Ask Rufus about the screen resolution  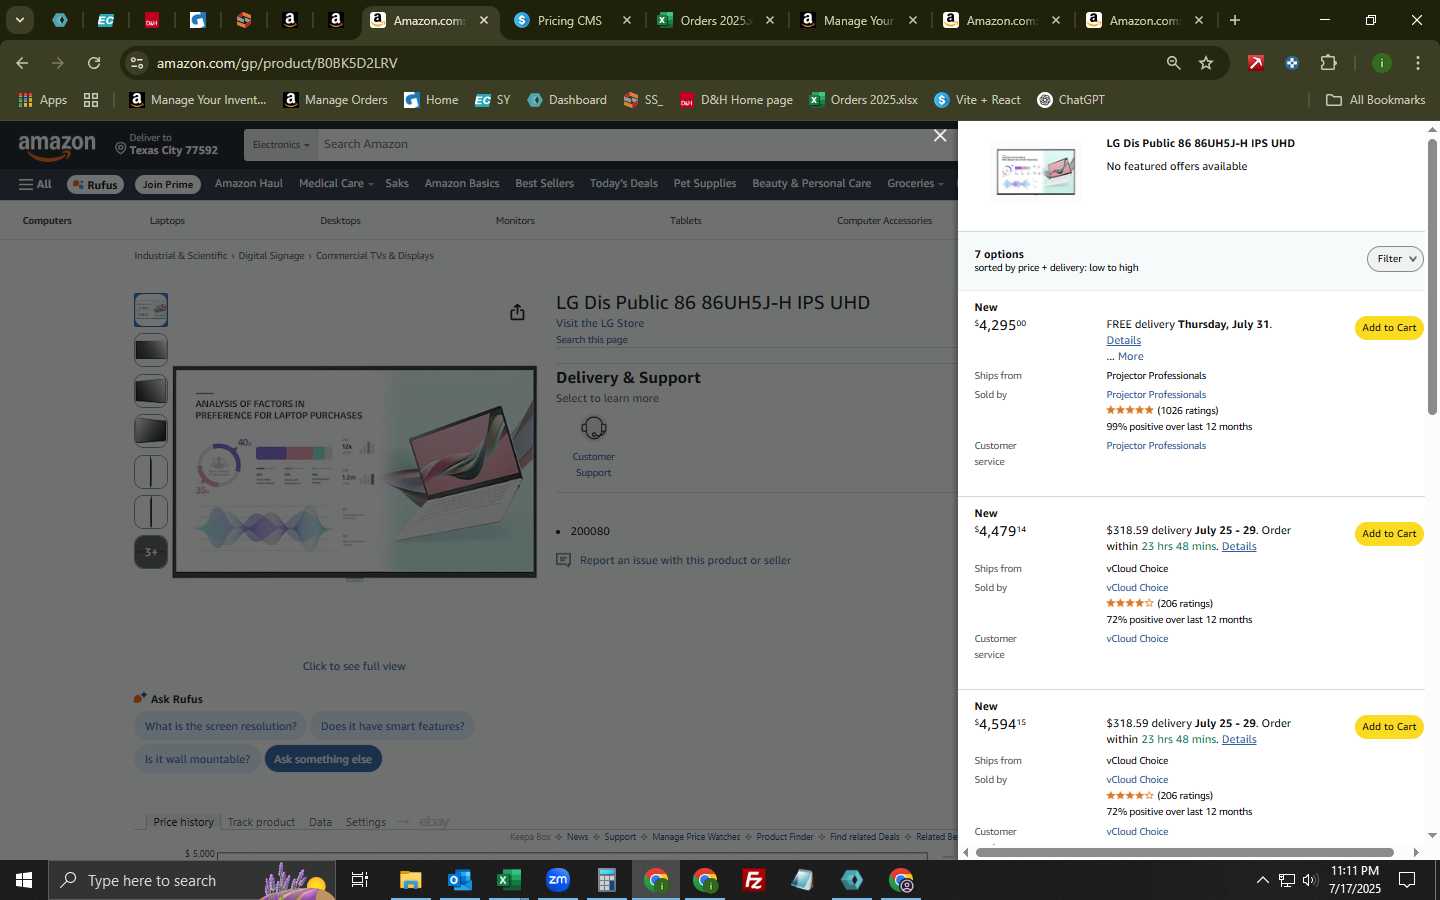221,726
